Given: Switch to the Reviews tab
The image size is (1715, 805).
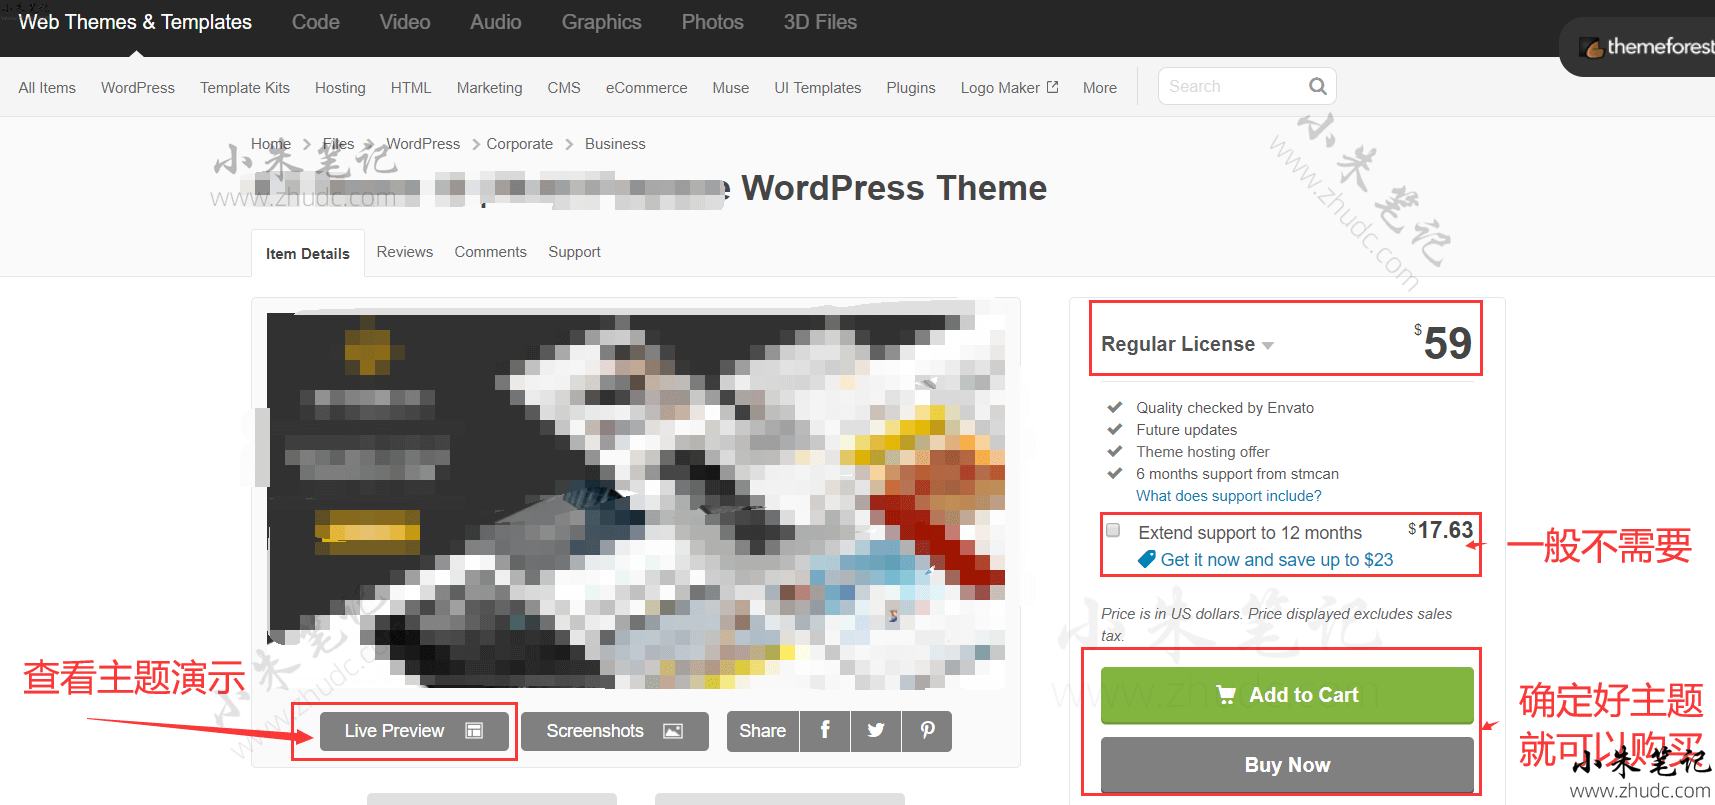Looking at the screenshot, I should tap(404, 252).
